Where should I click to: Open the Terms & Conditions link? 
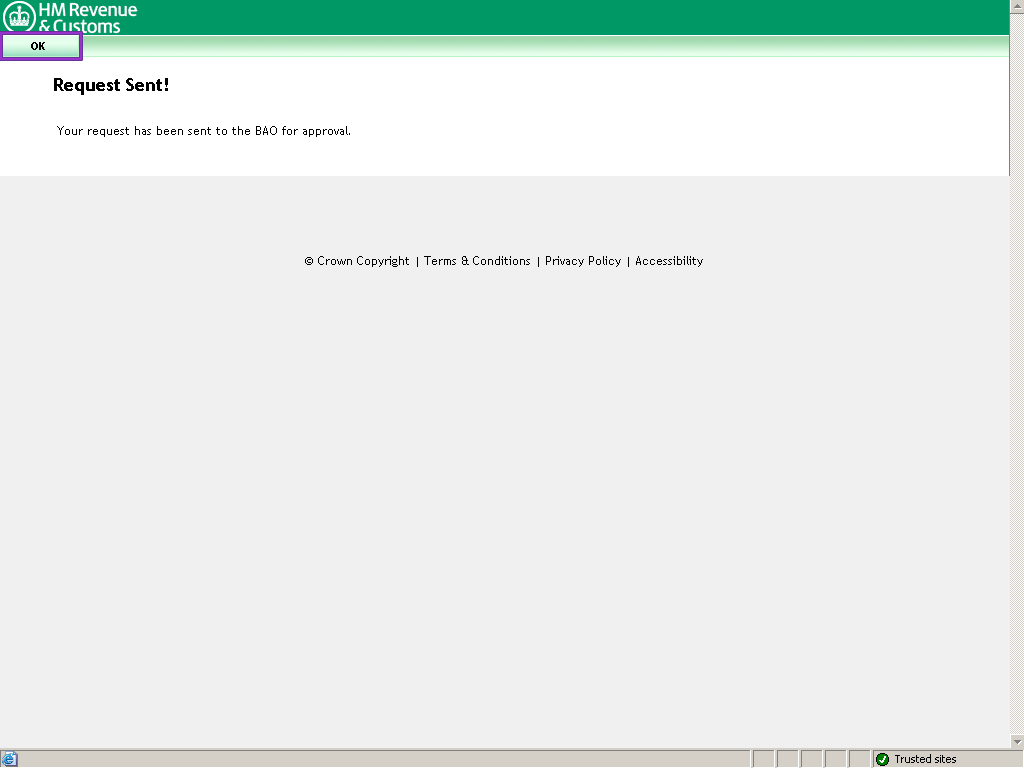477,261
